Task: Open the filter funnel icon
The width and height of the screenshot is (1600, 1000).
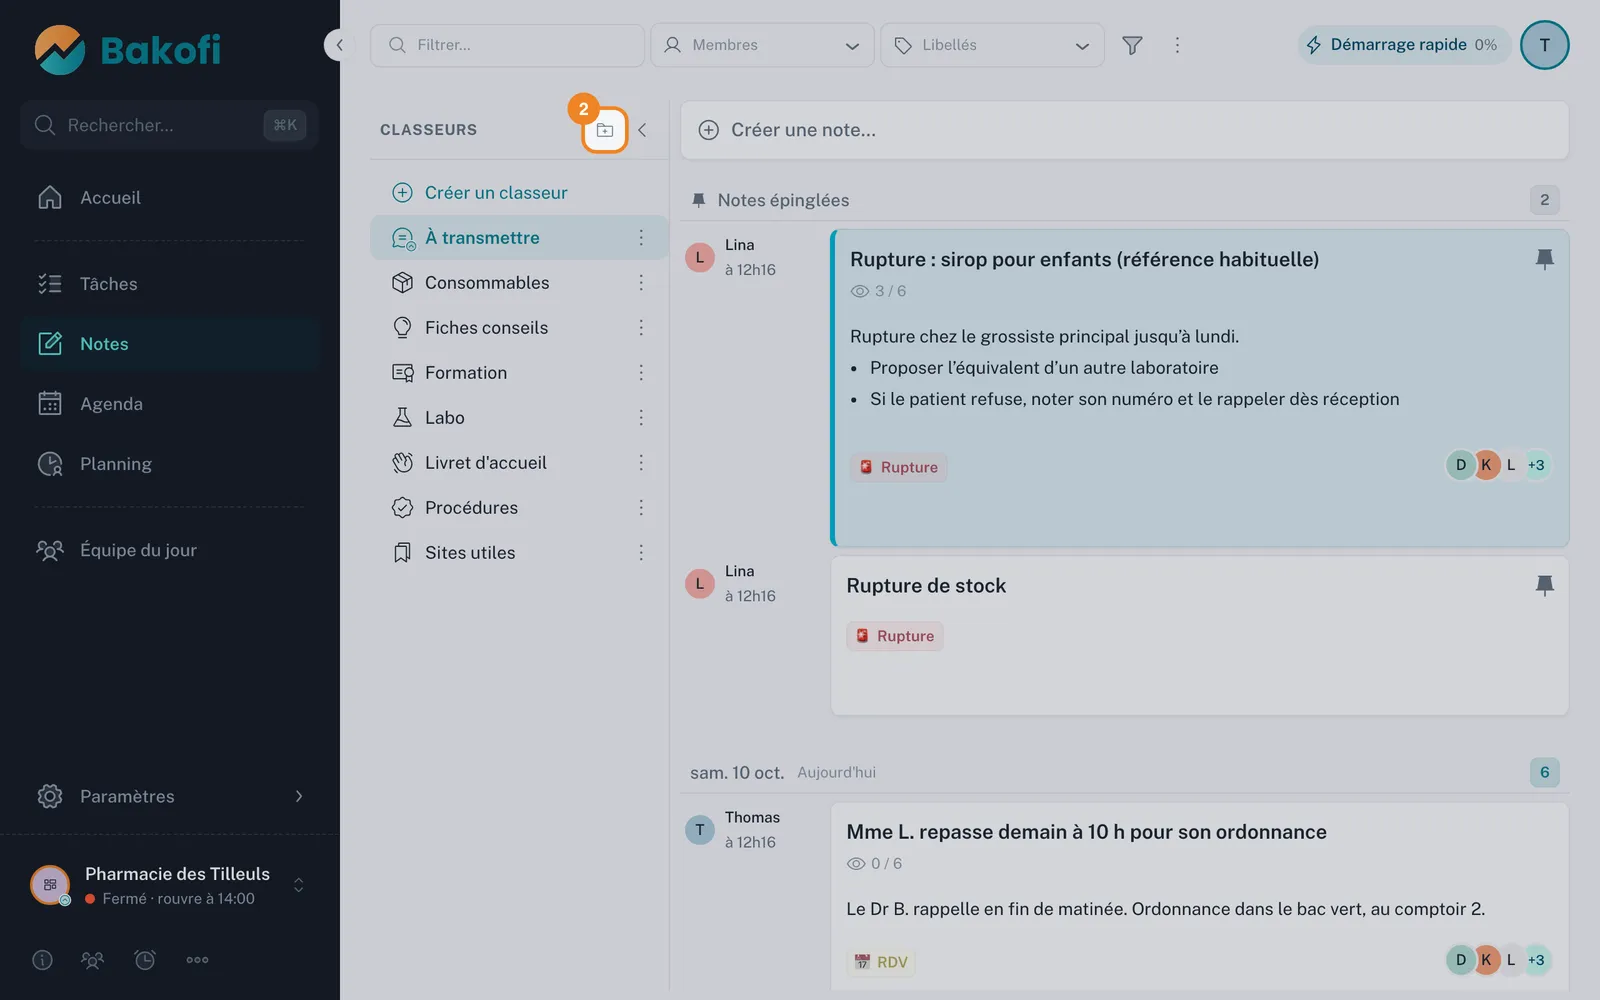Action: point(1132,45)
